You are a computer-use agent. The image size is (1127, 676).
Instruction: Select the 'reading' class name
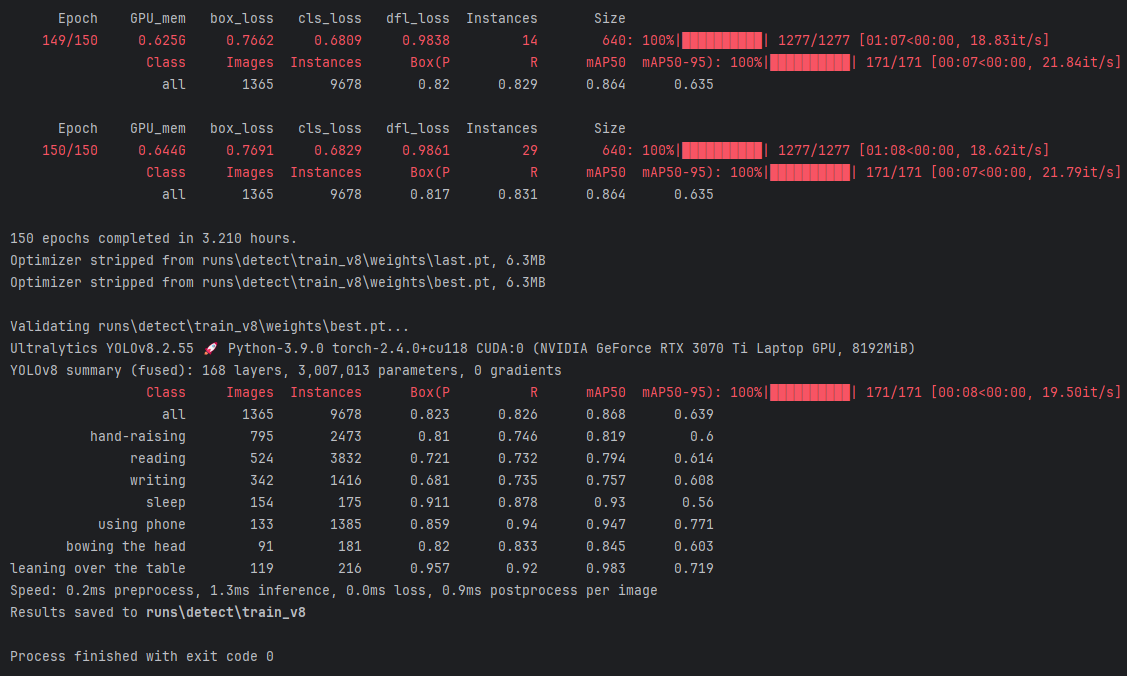click(x=157, y=458)
